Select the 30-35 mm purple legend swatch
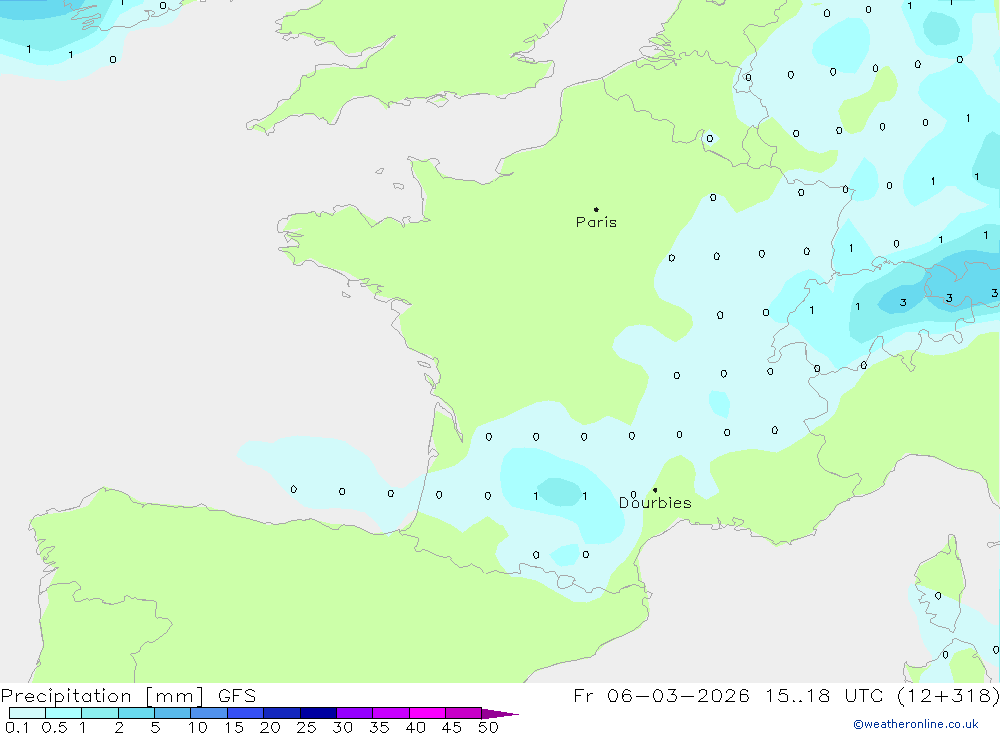This screenshot has width=1000, height=733. (354, 713)
